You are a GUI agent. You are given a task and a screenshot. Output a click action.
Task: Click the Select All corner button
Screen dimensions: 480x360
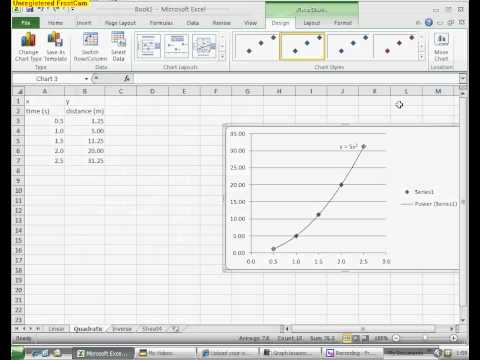[x=19, y=91]
